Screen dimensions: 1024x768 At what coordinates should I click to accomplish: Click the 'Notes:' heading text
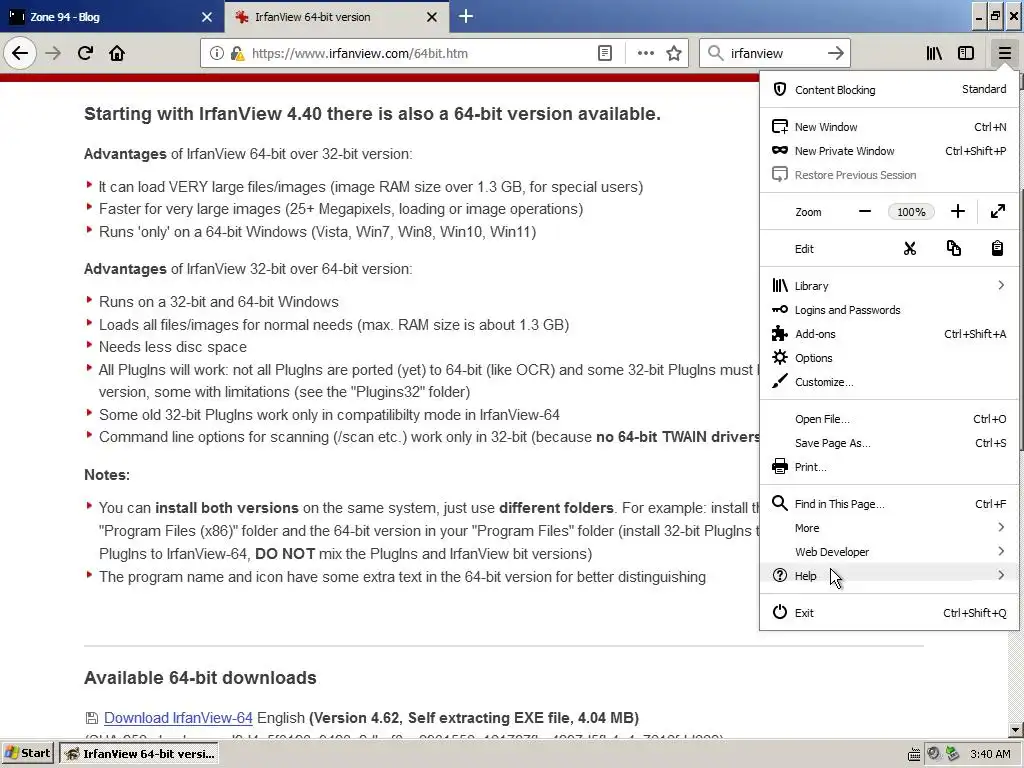point(106,475)
